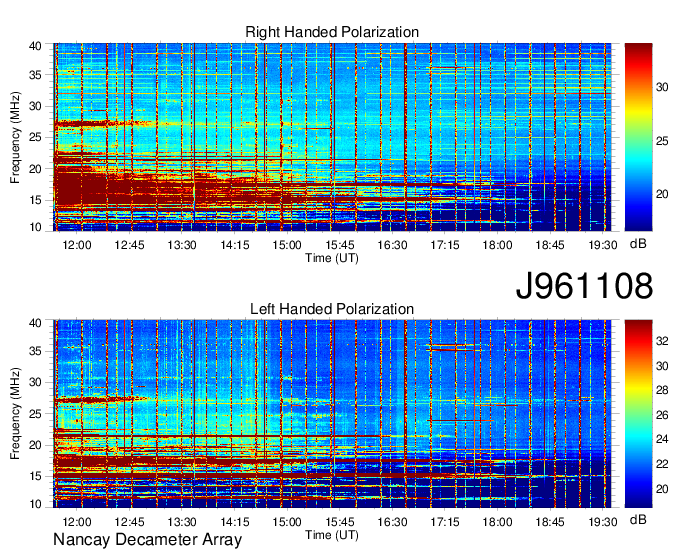Click the Time (UT) label under the top plot

(332, 258)
